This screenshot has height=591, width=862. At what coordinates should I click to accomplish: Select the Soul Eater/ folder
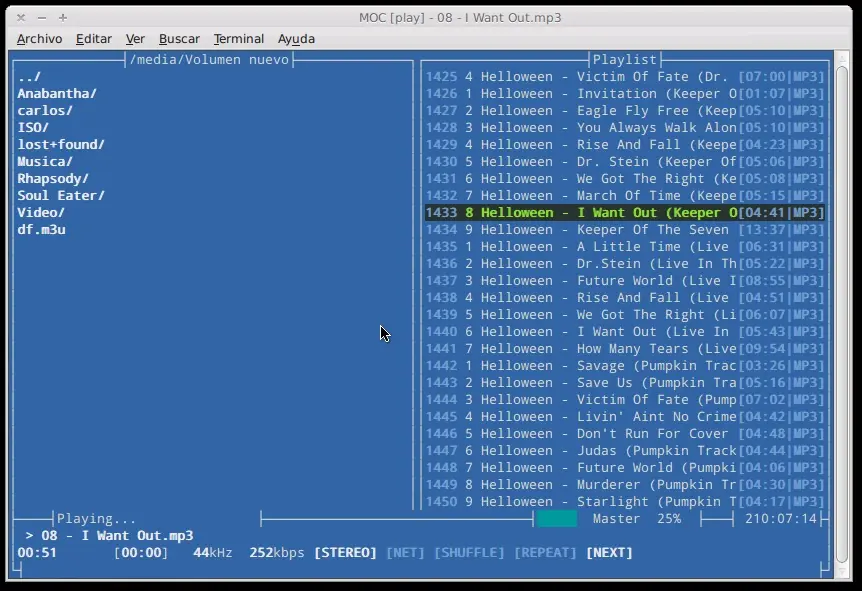(x=61, y=196)
